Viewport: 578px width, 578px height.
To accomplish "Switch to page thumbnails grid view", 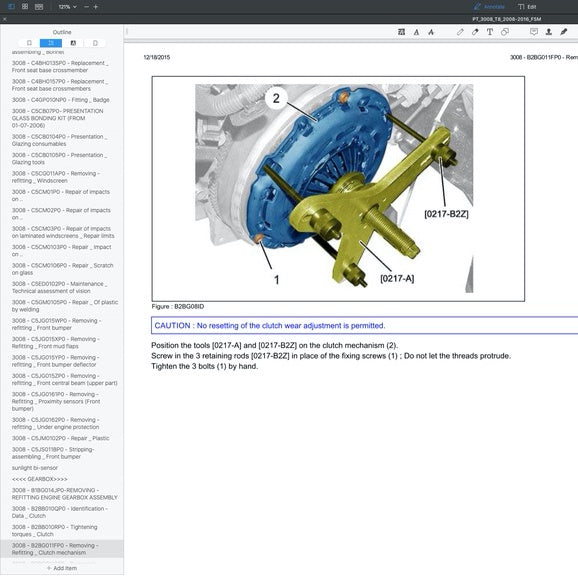I will pos(25,7).
